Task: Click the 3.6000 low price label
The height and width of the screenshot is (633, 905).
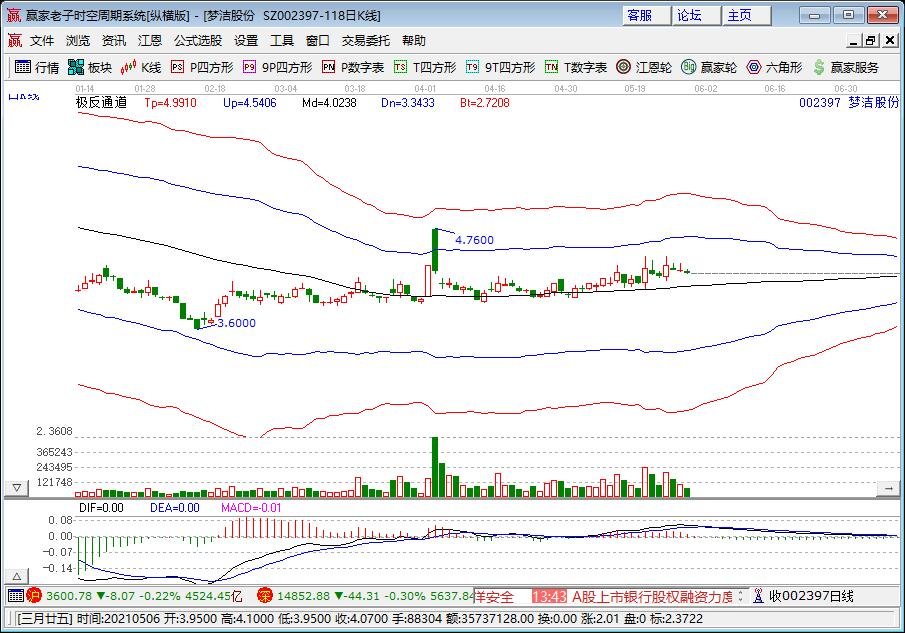Action: [236, 323]
